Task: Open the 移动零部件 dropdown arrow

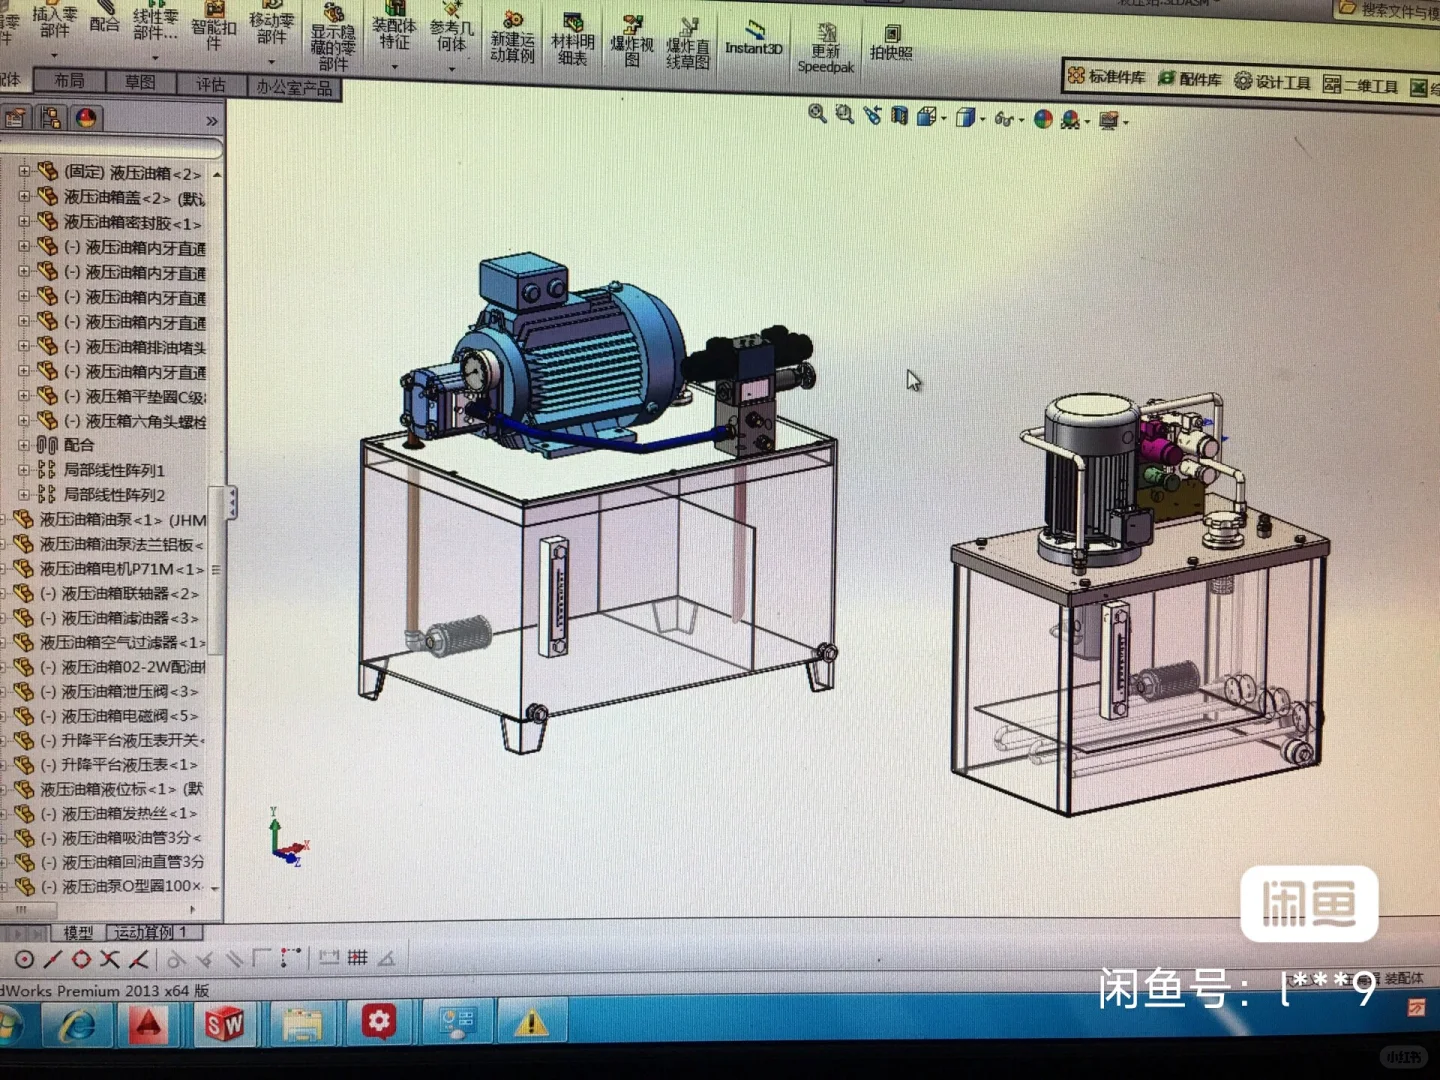Action: (x=271, y=62)
